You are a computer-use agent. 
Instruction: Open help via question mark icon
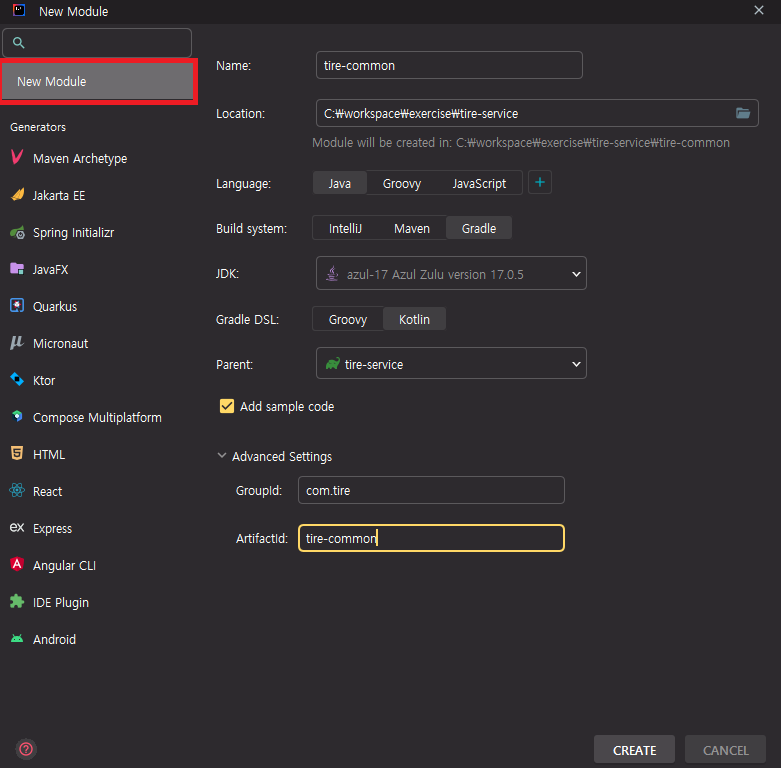pyautogui.click(x=26, y=749)
